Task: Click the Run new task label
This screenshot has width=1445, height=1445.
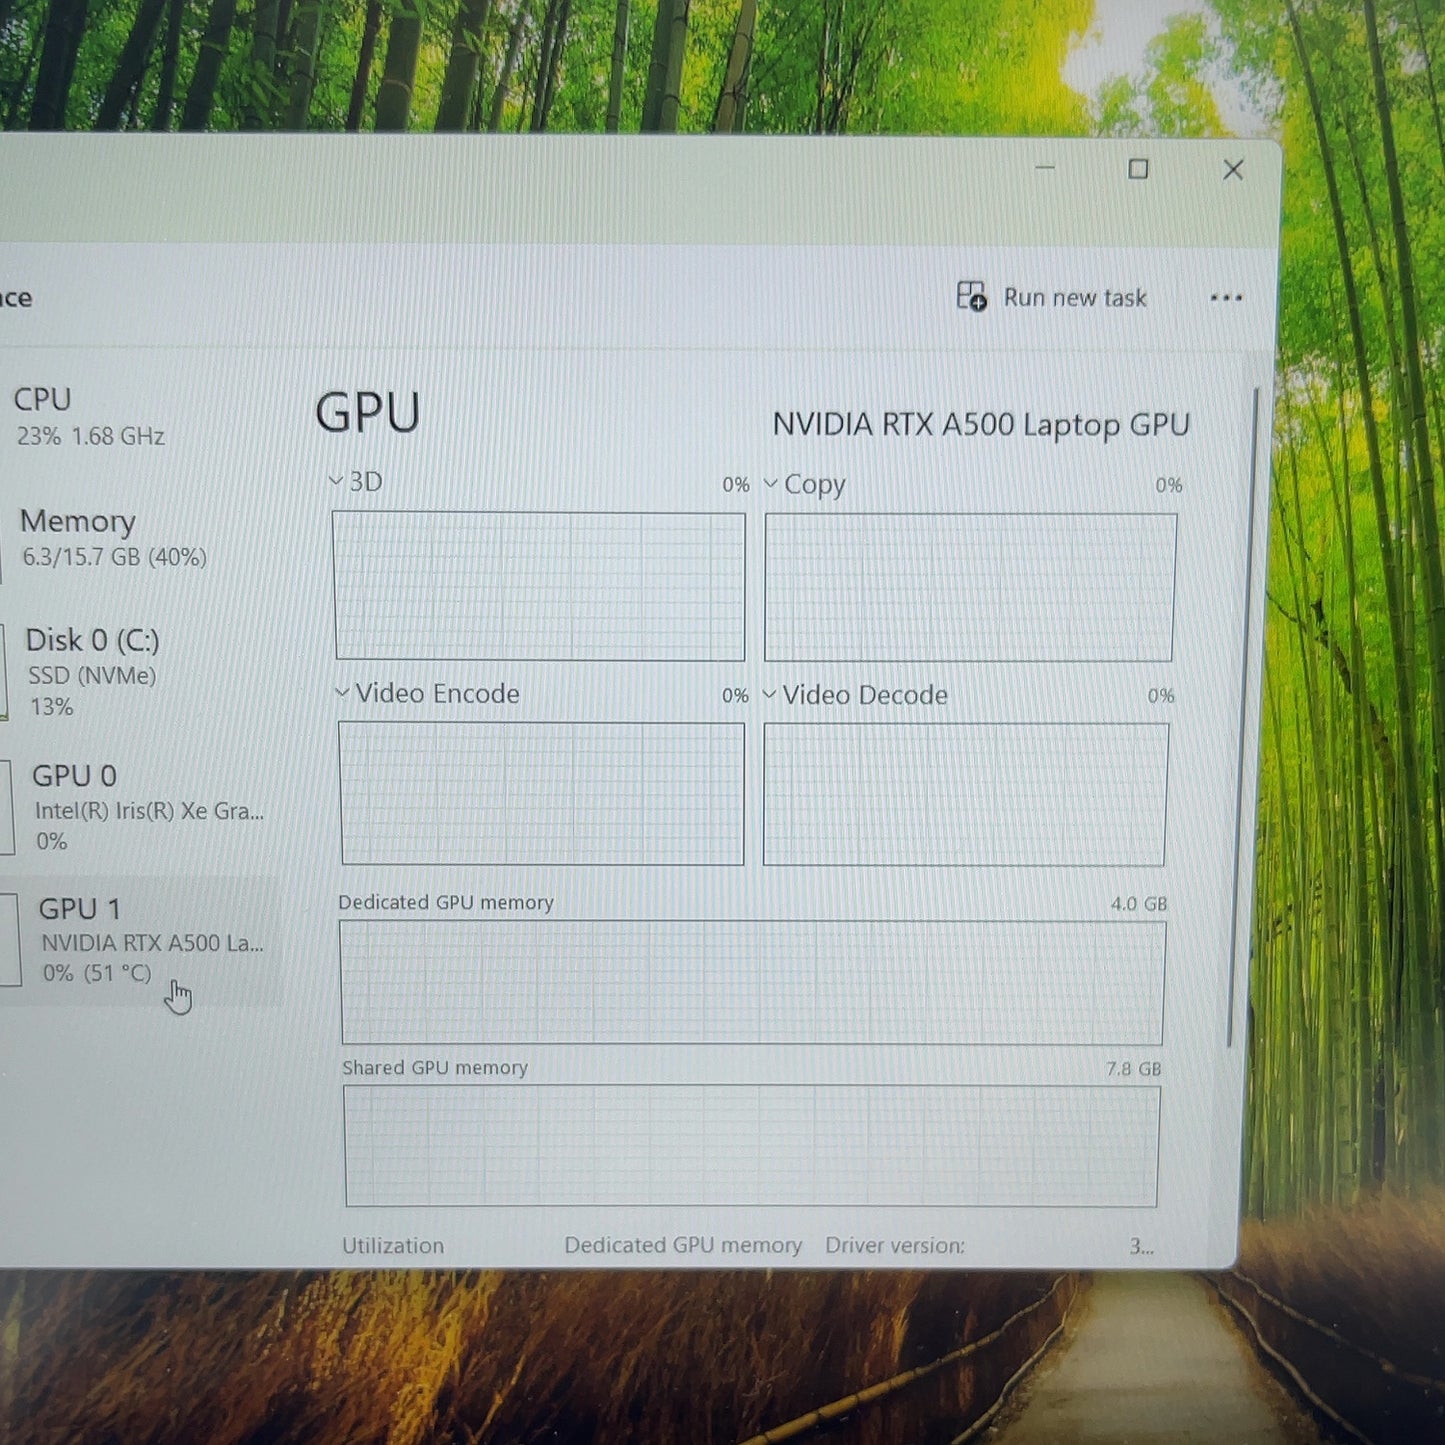Action: tap(1075, 298)
